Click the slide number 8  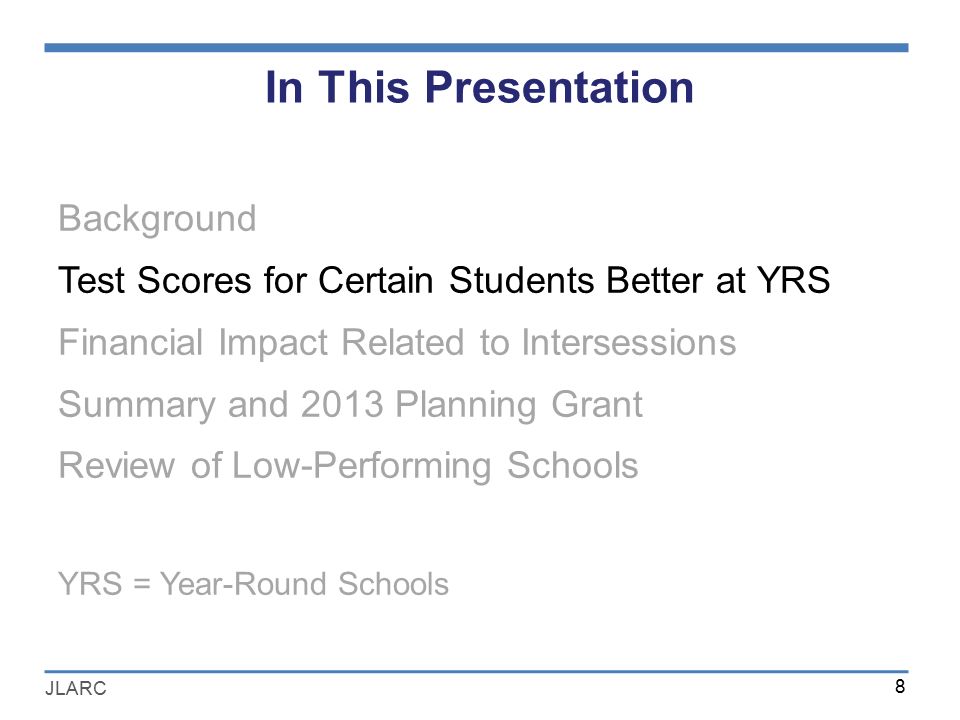click(899, 686)
